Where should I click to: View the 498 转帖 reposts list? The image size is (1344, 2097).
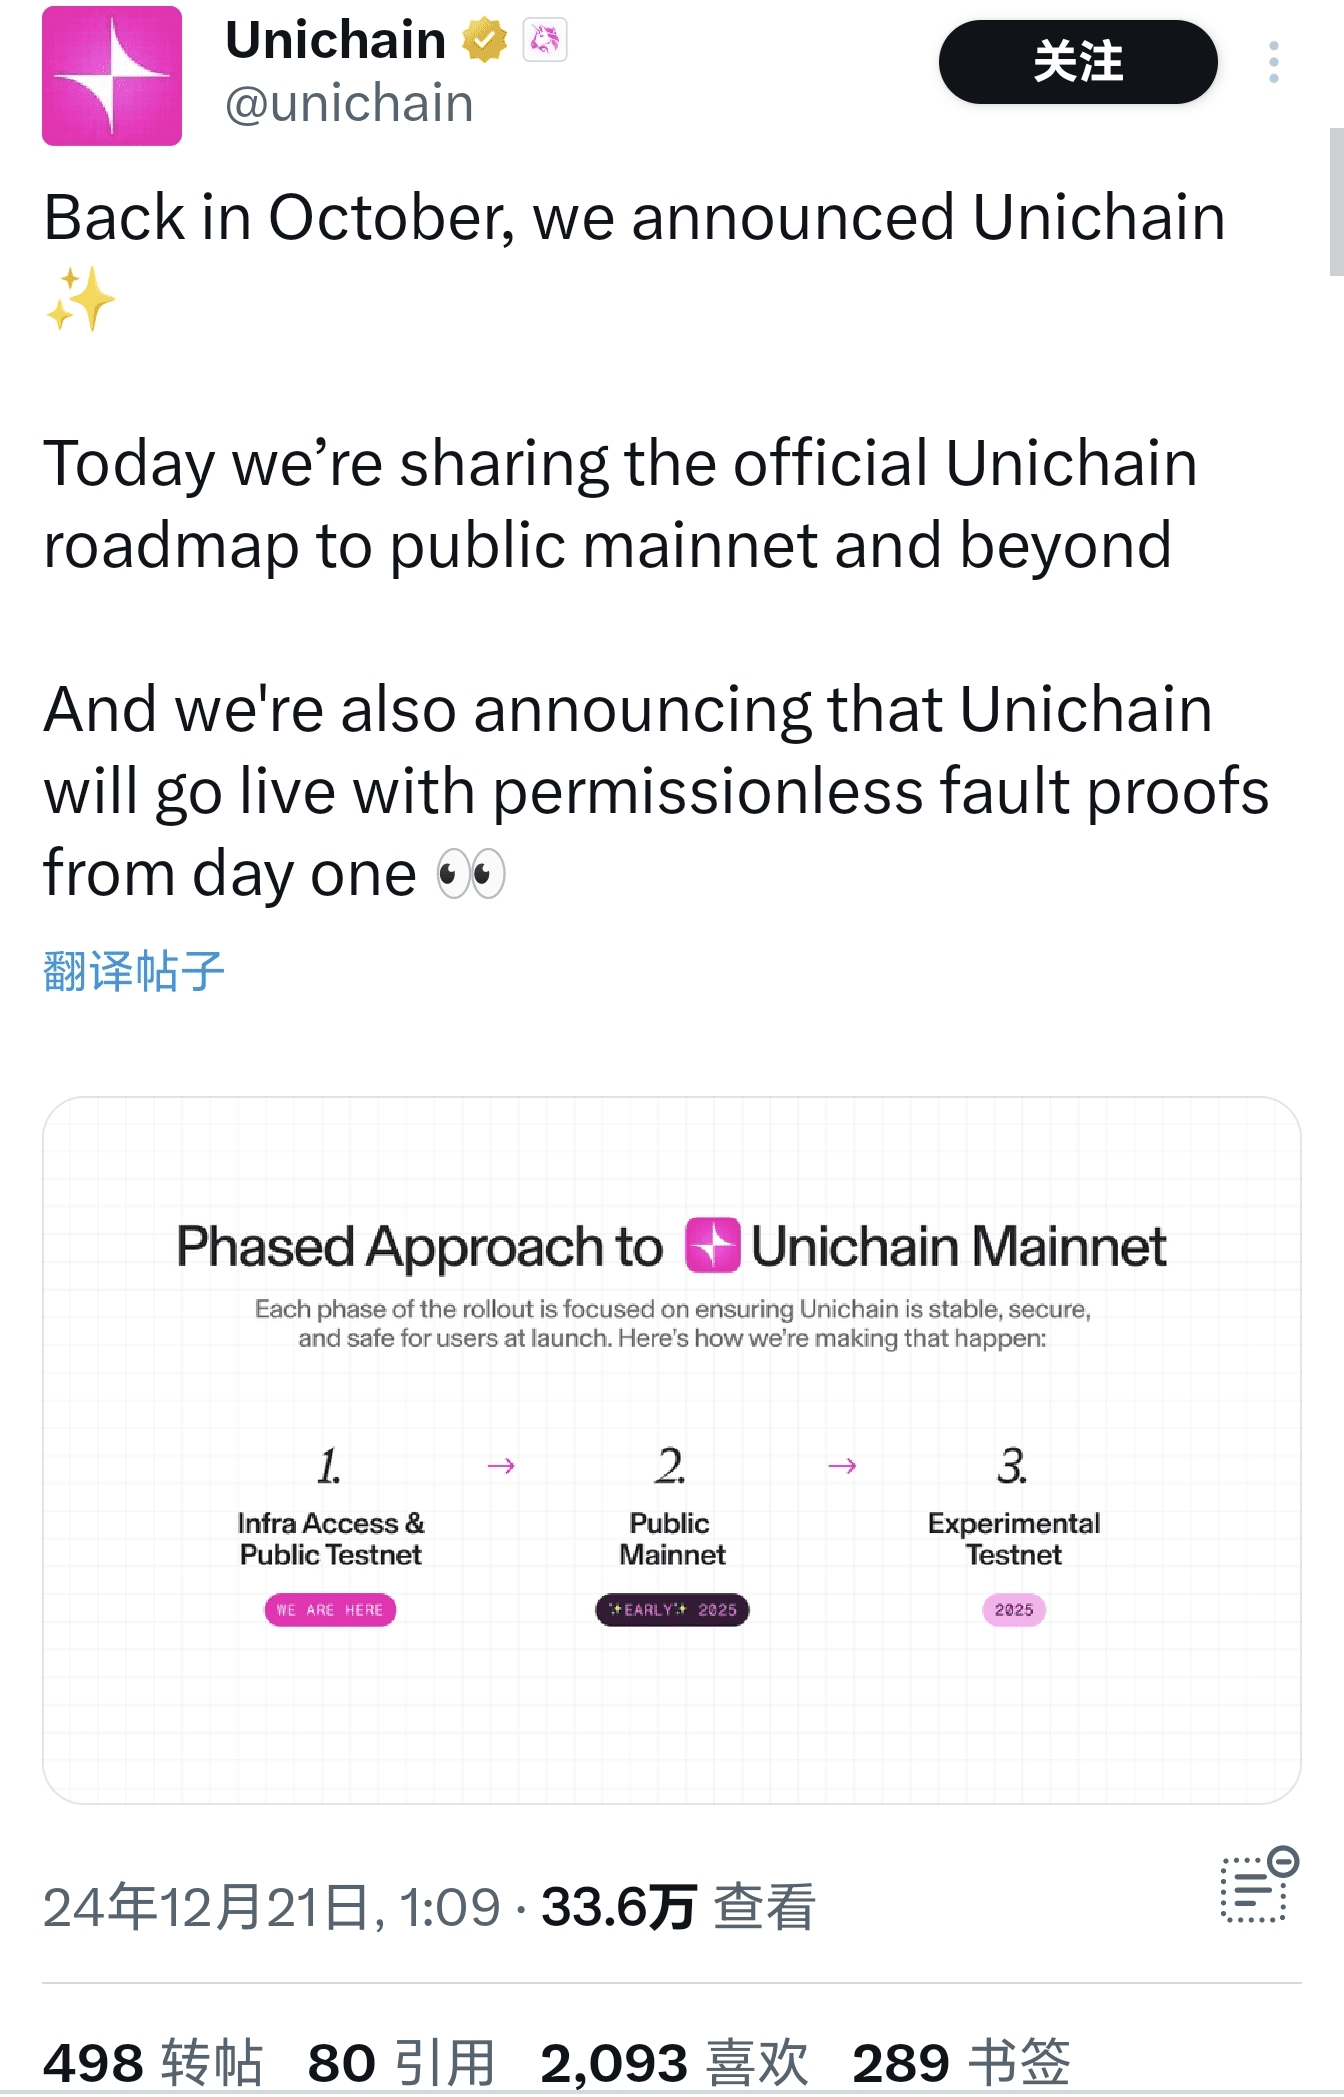[x=153, y=2062]
